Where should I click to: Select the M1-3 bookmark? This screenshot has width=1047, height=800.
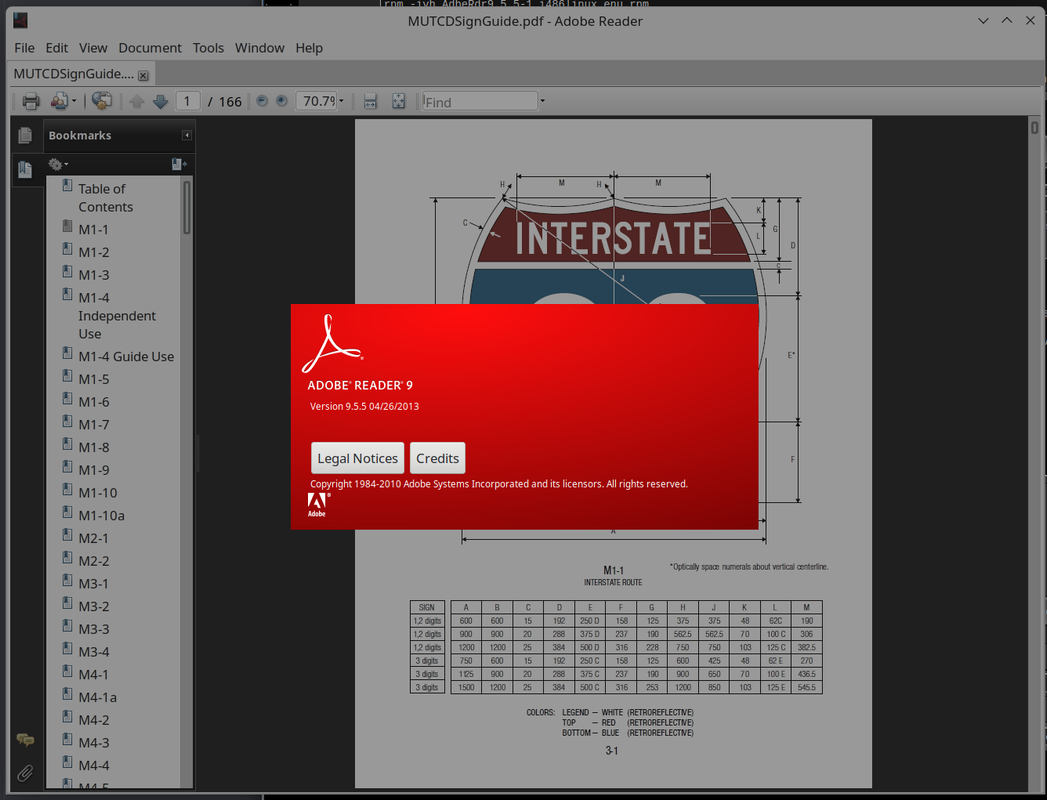point(93,275)
